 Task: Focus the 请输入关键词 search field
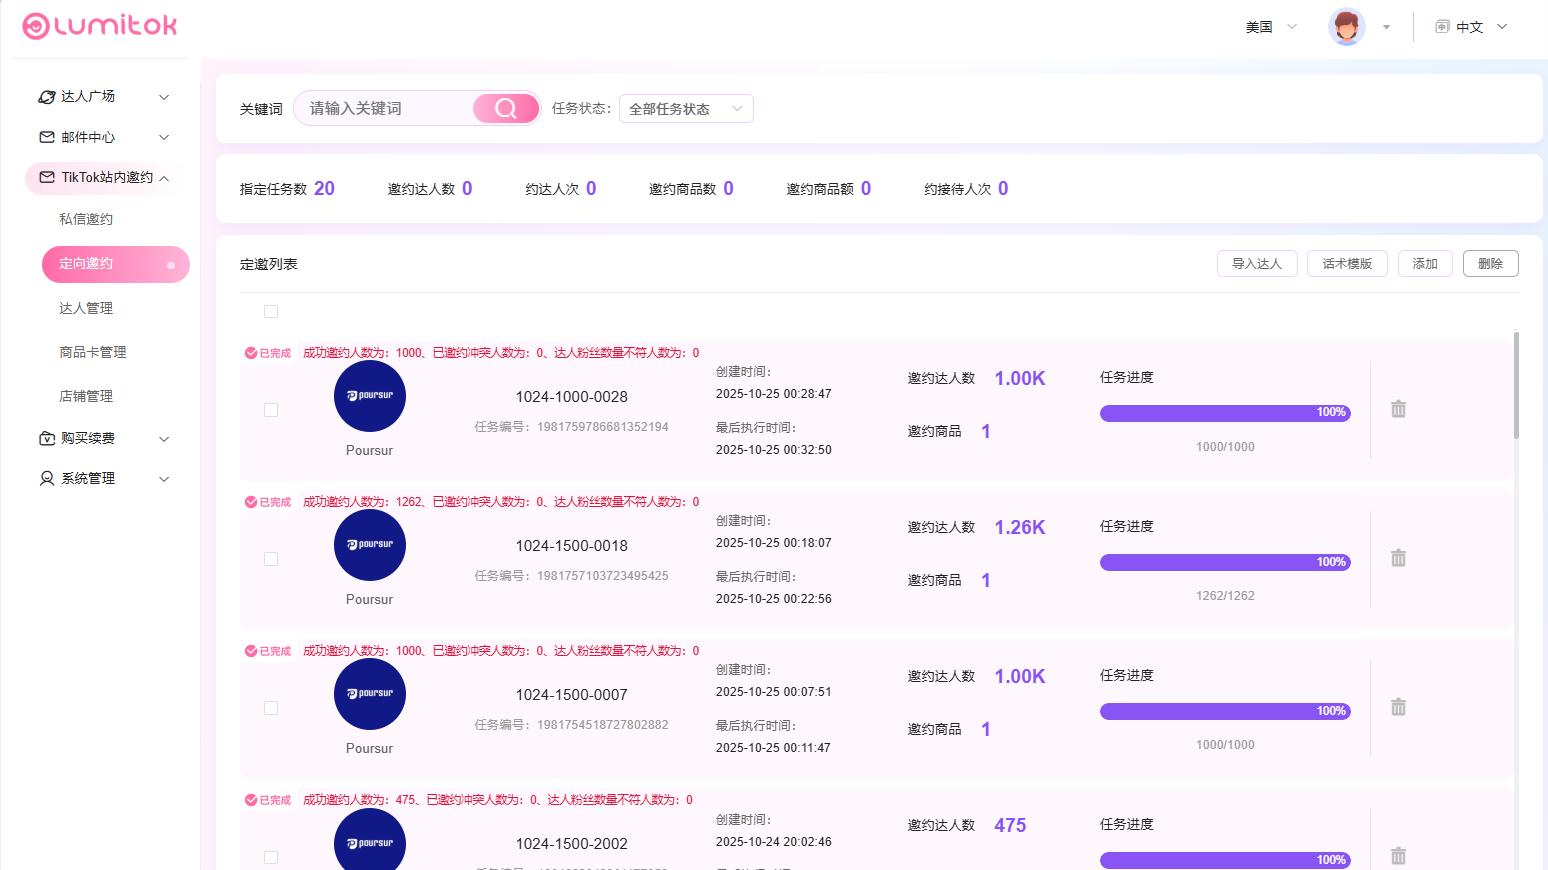coord(385,108)
